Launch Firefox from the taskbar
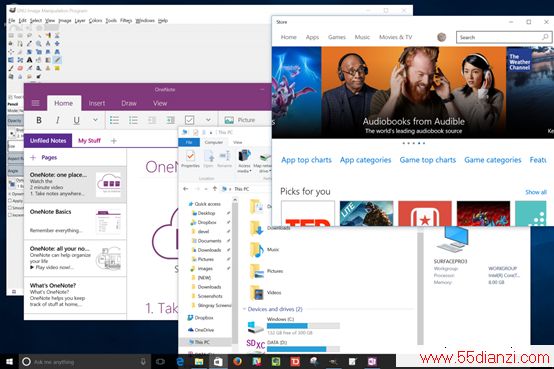554x369 pixels. 237,362
